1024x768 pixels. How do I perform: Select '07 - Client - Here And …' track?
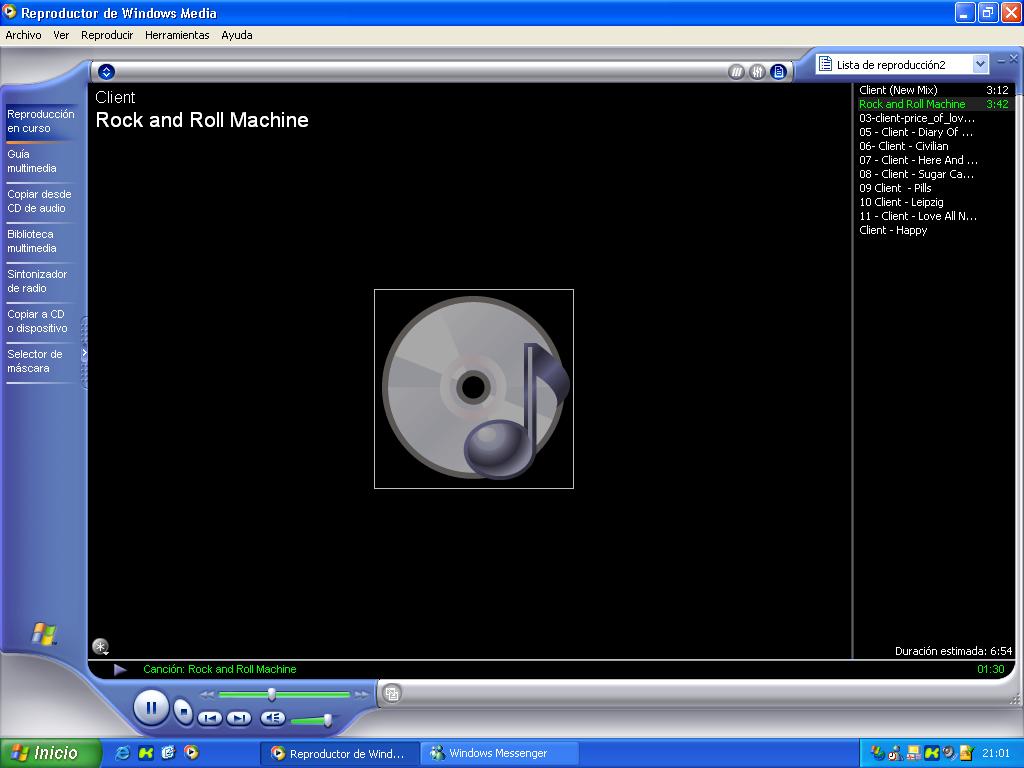click(934, 160)
